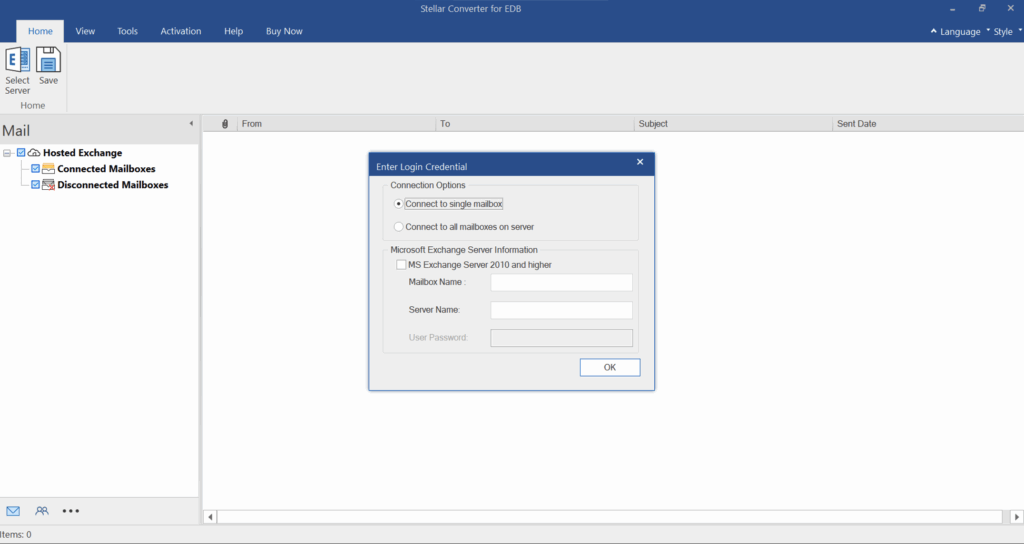
Task: Open the Contacts view icon at bottom
Action: [x=42, y=511]
